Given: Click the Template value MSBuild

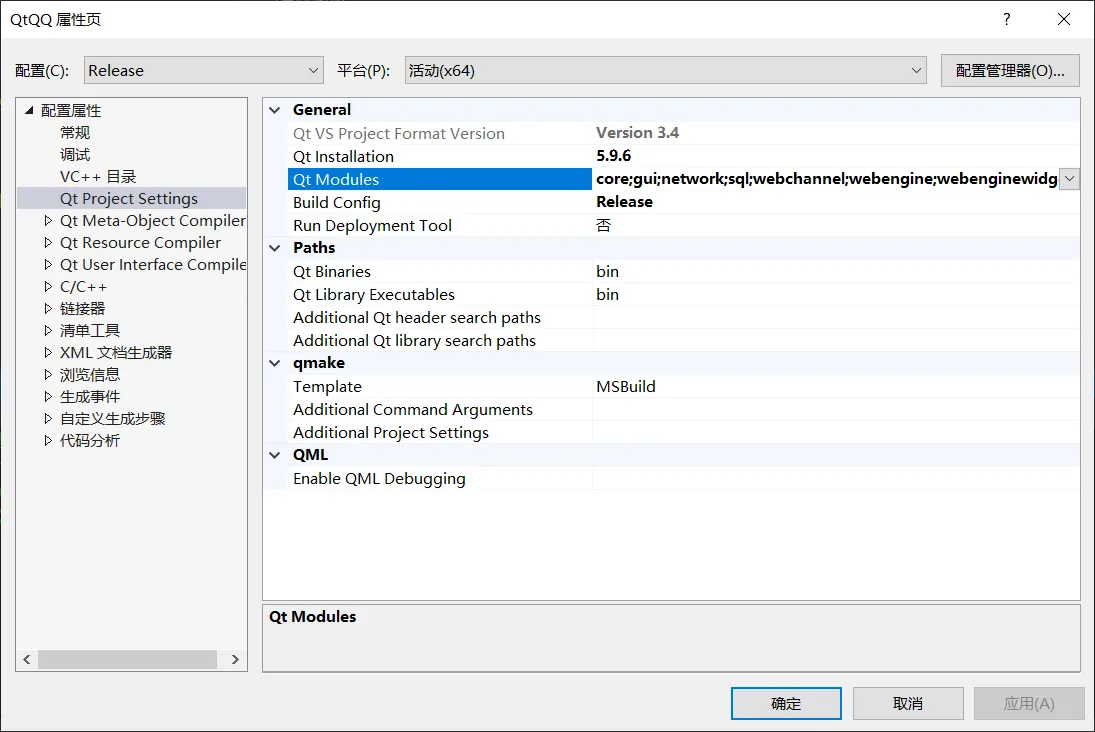Looking at the screenshot, I should [626, 387].
